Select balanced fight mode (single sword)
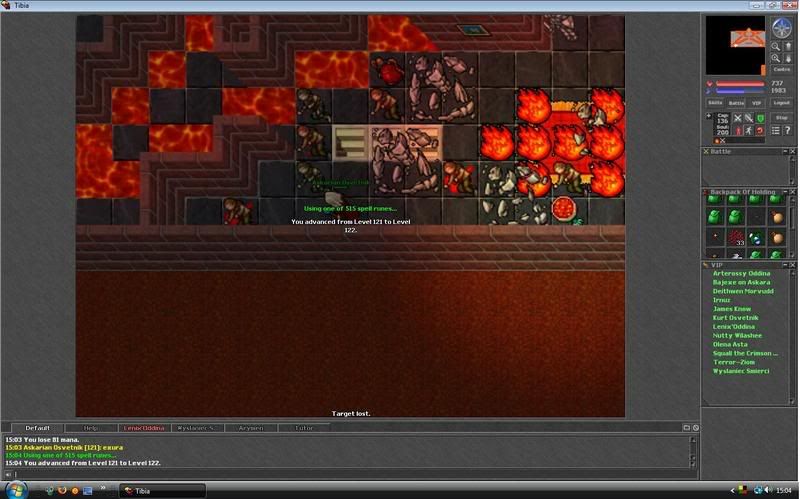Screen dimensions: 800x499 tap(749, 118)
